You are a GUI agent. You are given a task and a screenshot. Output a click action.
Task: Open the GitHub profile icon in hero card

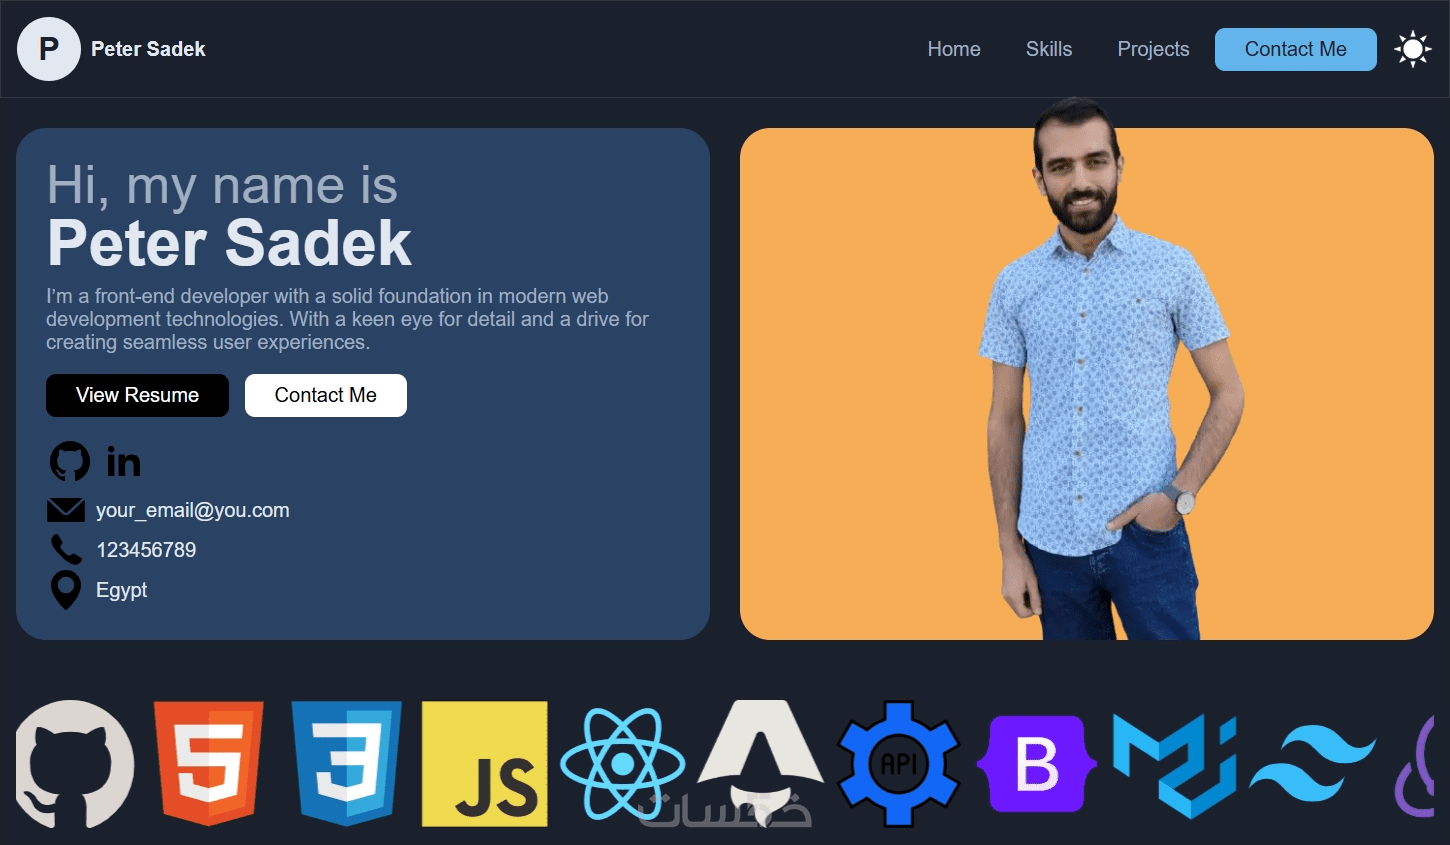(70, 462)
